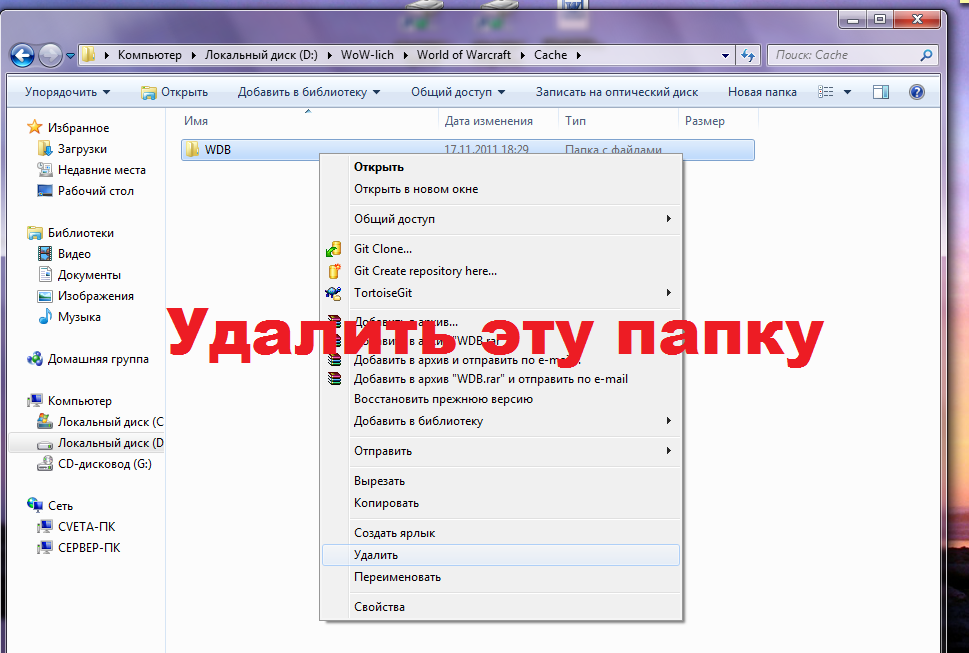Screen dimensions: 969x653
Task: Choose Удалить in the context menu
Action: pyautogui.click(x=501, y=555)
